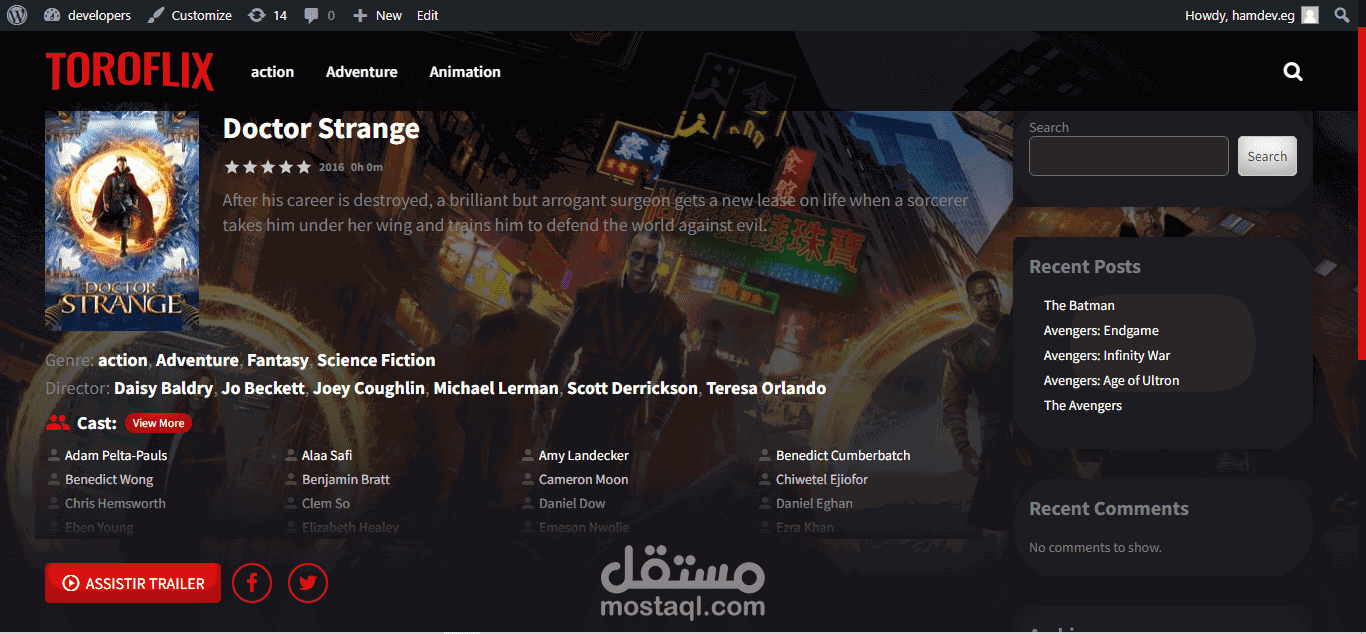Click the sidebar Search button

point(1267,156)
